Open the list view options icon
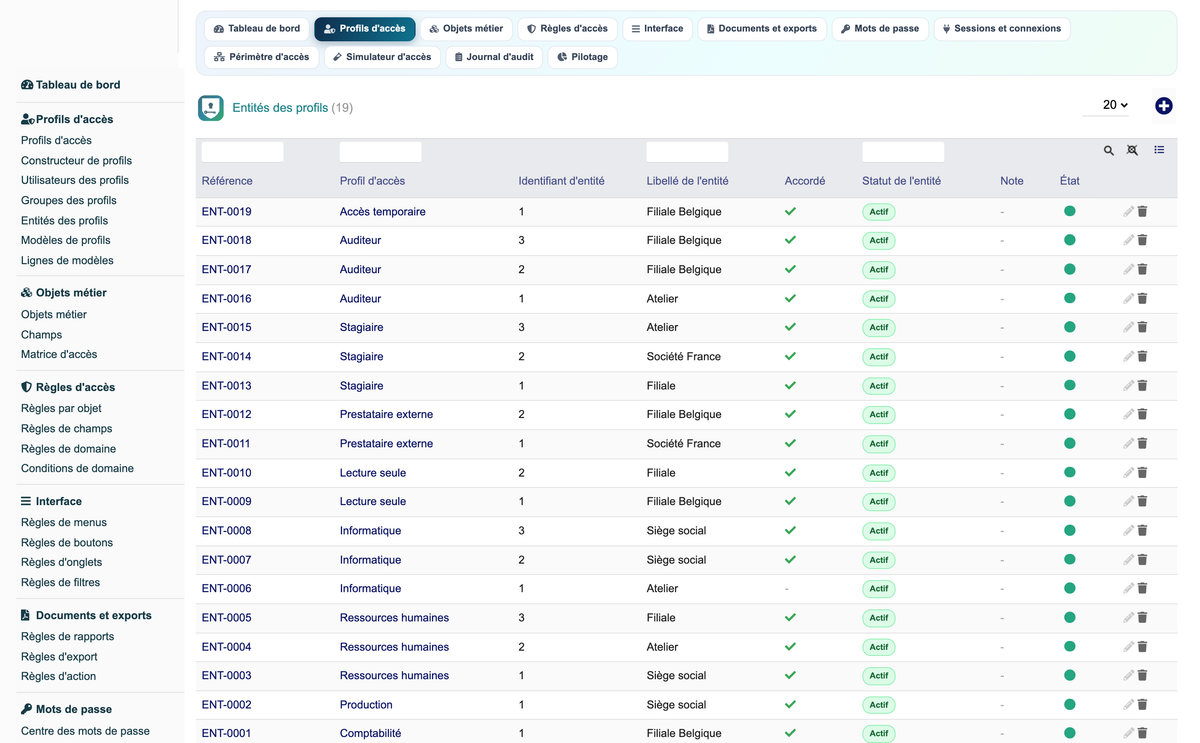Viewport: 1200px width, 743px height. 1159,150
